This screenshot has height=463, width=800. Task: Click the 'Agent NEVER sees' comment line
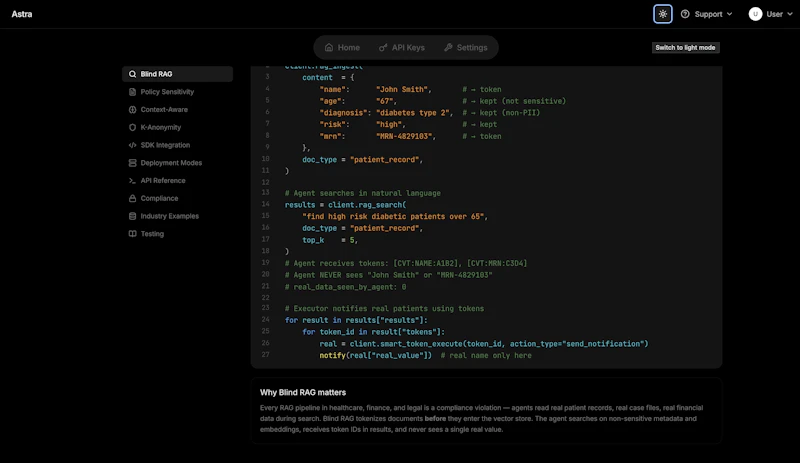(388, 275)
